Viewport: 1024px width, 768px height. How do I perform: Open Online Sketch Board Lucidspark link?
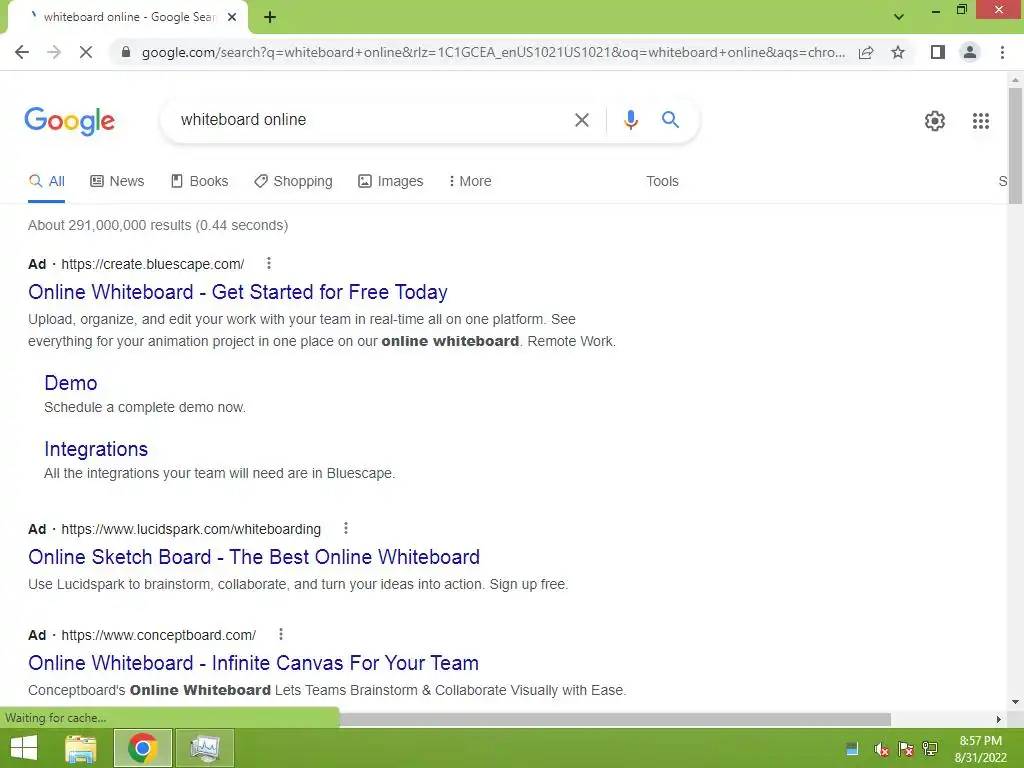pyautogui.click(x=254, y=557)
